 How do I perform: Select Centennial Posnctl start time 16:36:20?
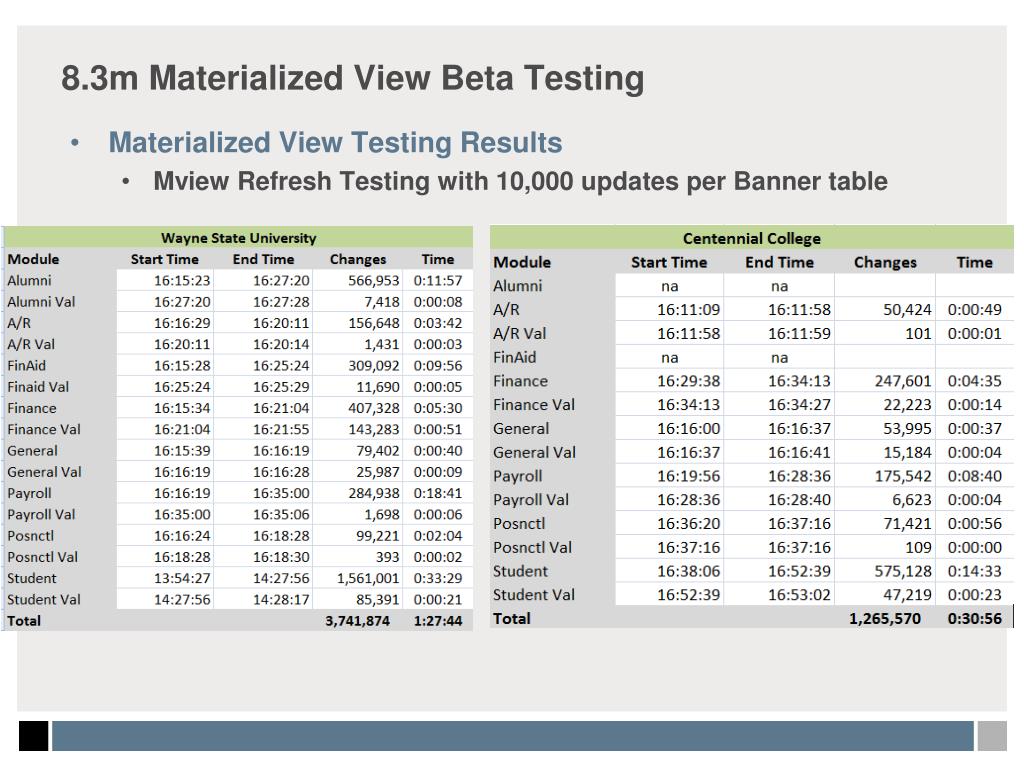(688, 524)
